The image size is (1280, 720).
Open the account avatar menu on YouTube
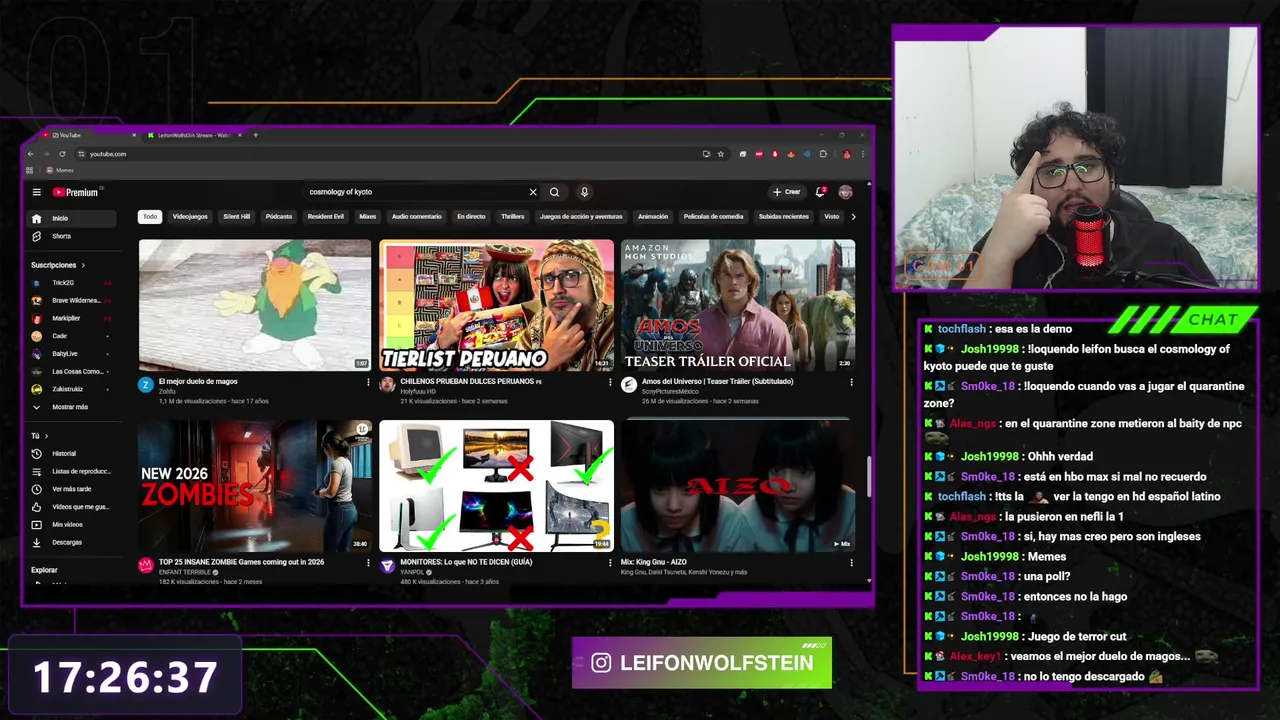click(x=845, y=192)
